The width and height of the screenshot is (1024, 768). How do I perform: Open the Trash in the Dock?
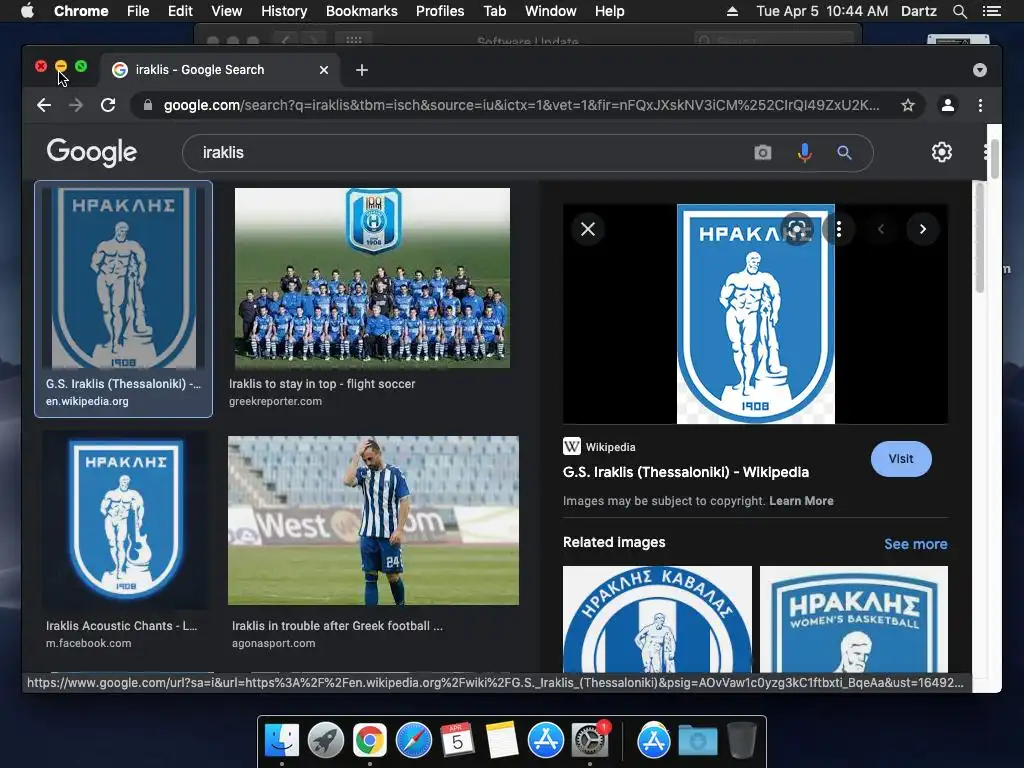(x=742, y=740)
